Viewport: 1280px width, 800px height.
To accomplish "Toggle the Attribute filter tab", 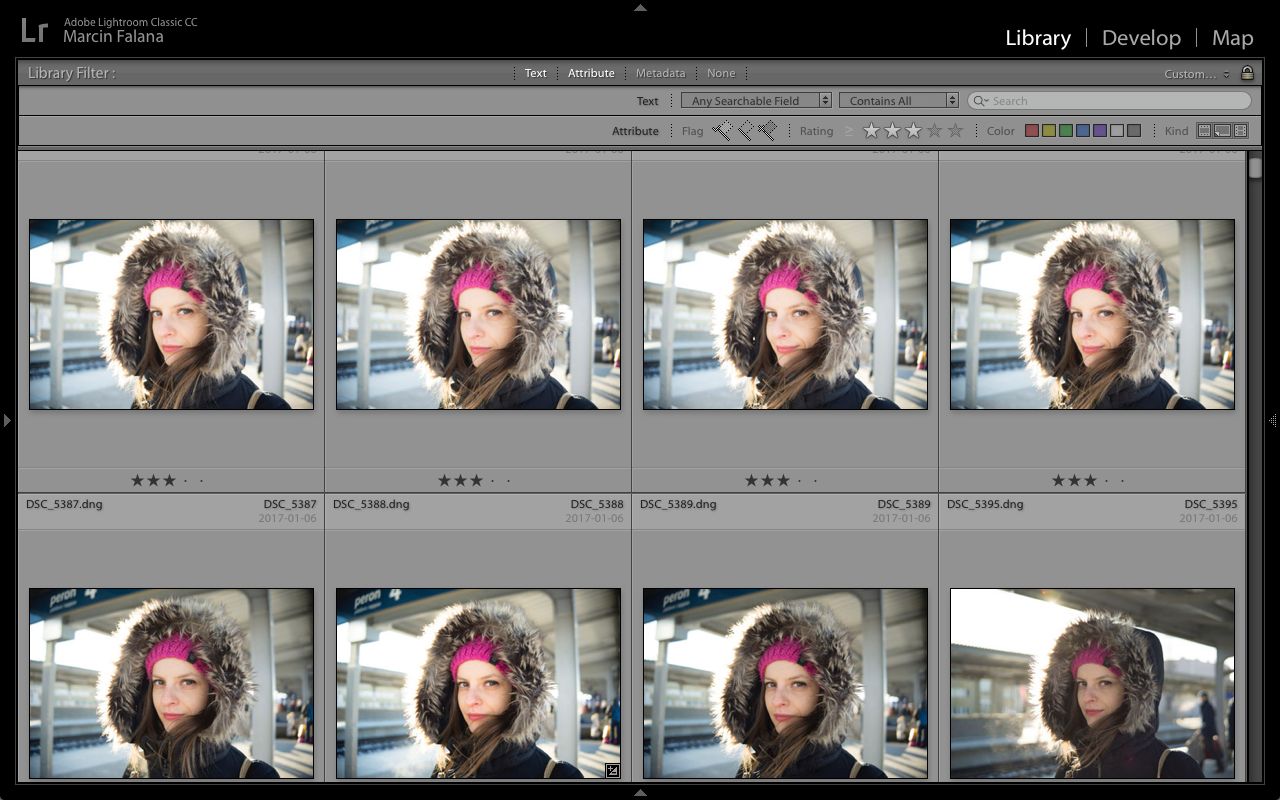I will point(591,73).
